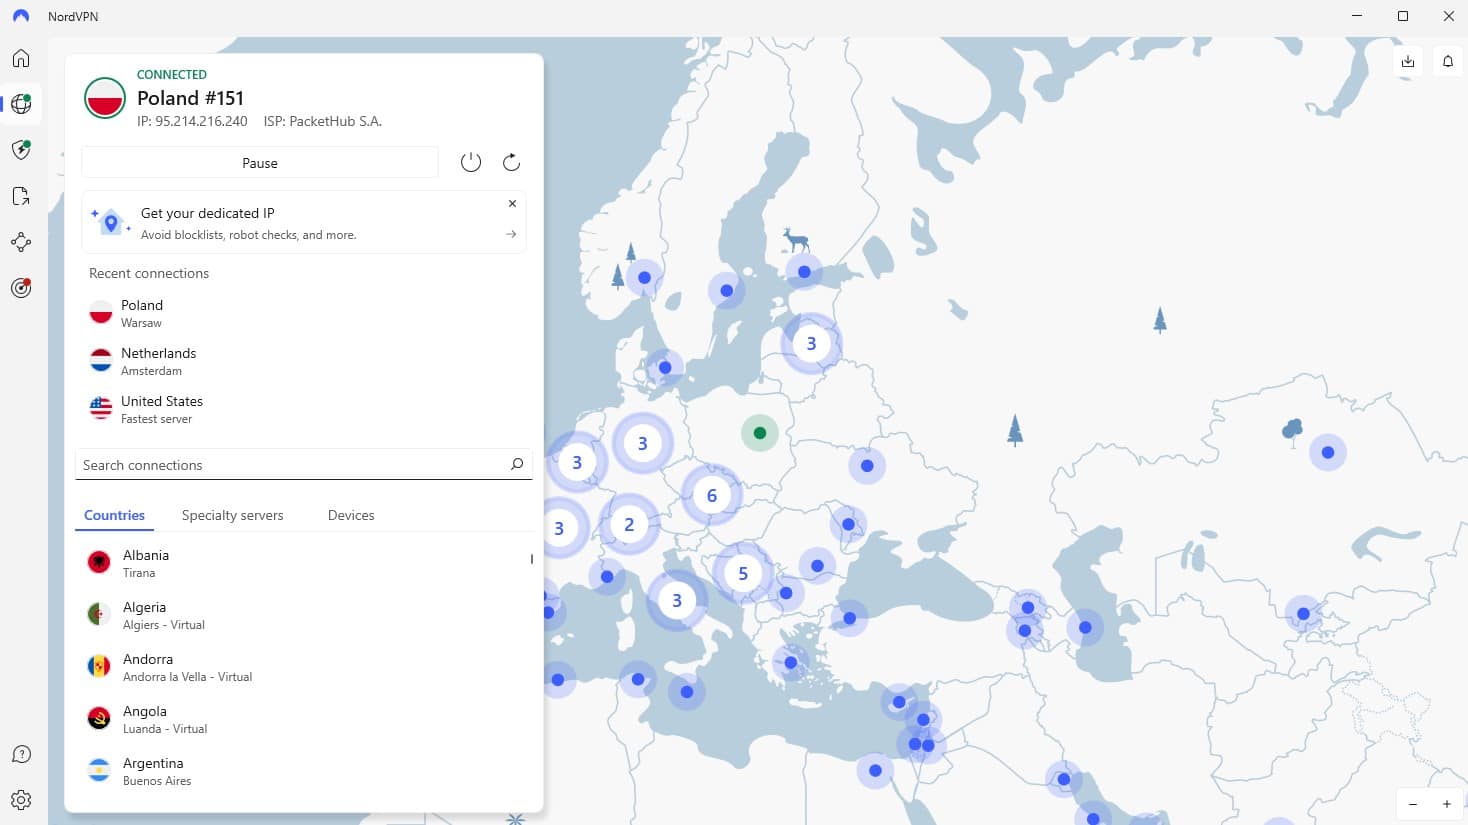Open the download updates icon

point(1408,61)
